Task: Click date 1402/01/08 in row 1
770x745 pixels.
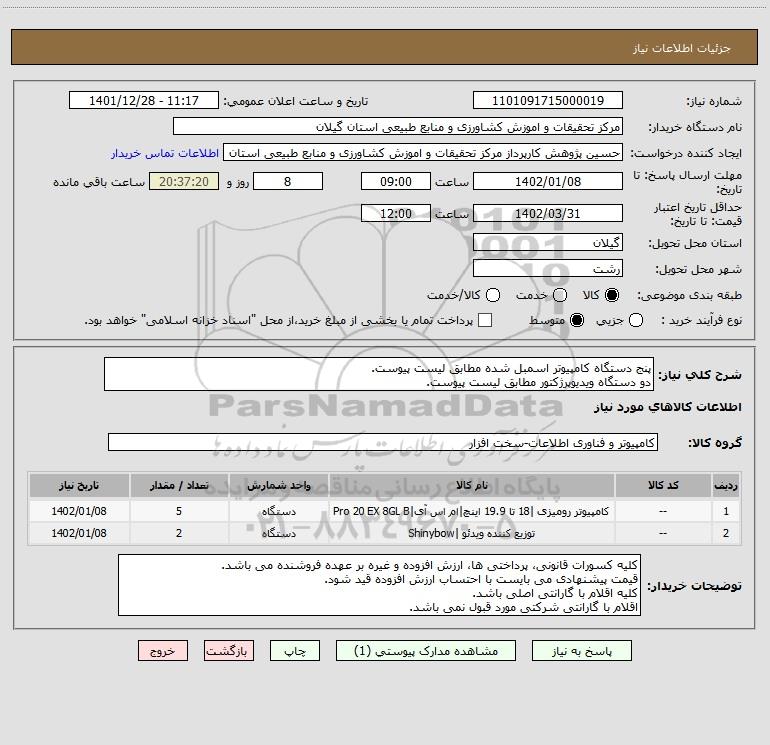Action: pos(79,511)
